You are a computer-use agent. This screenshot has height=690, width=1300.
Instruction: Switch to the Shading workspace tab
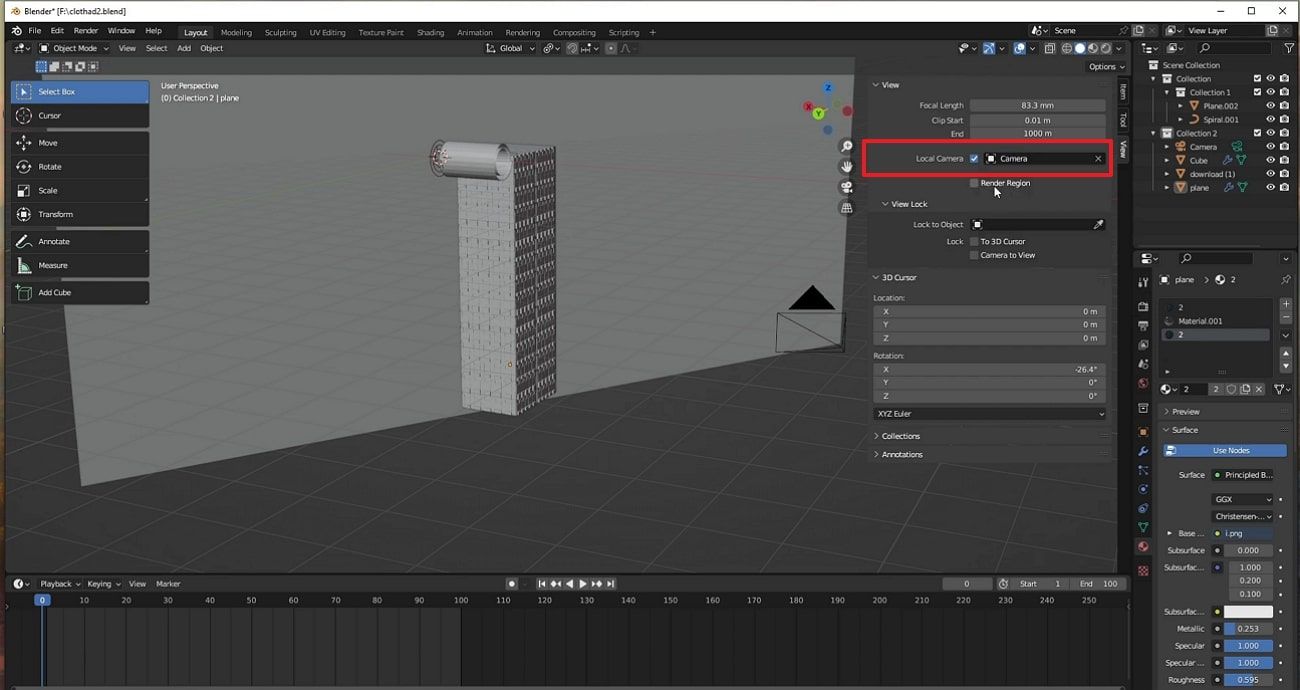coord(430,32)
